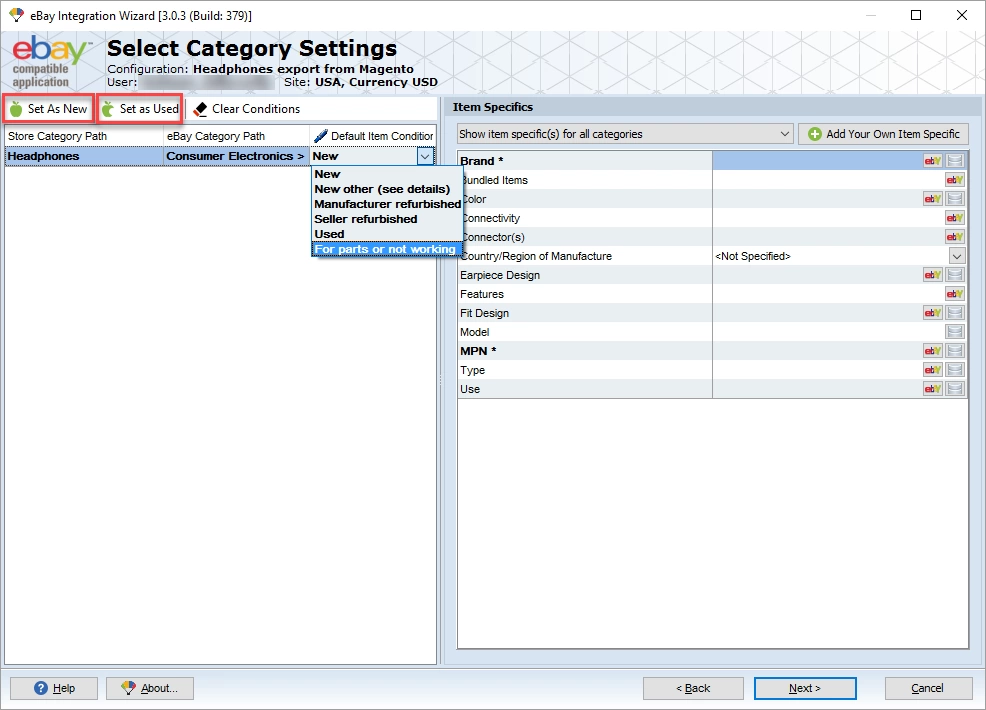Click the database icon for Fit Design
Viewport: 986px width, 710px height.
click(955, 313)
